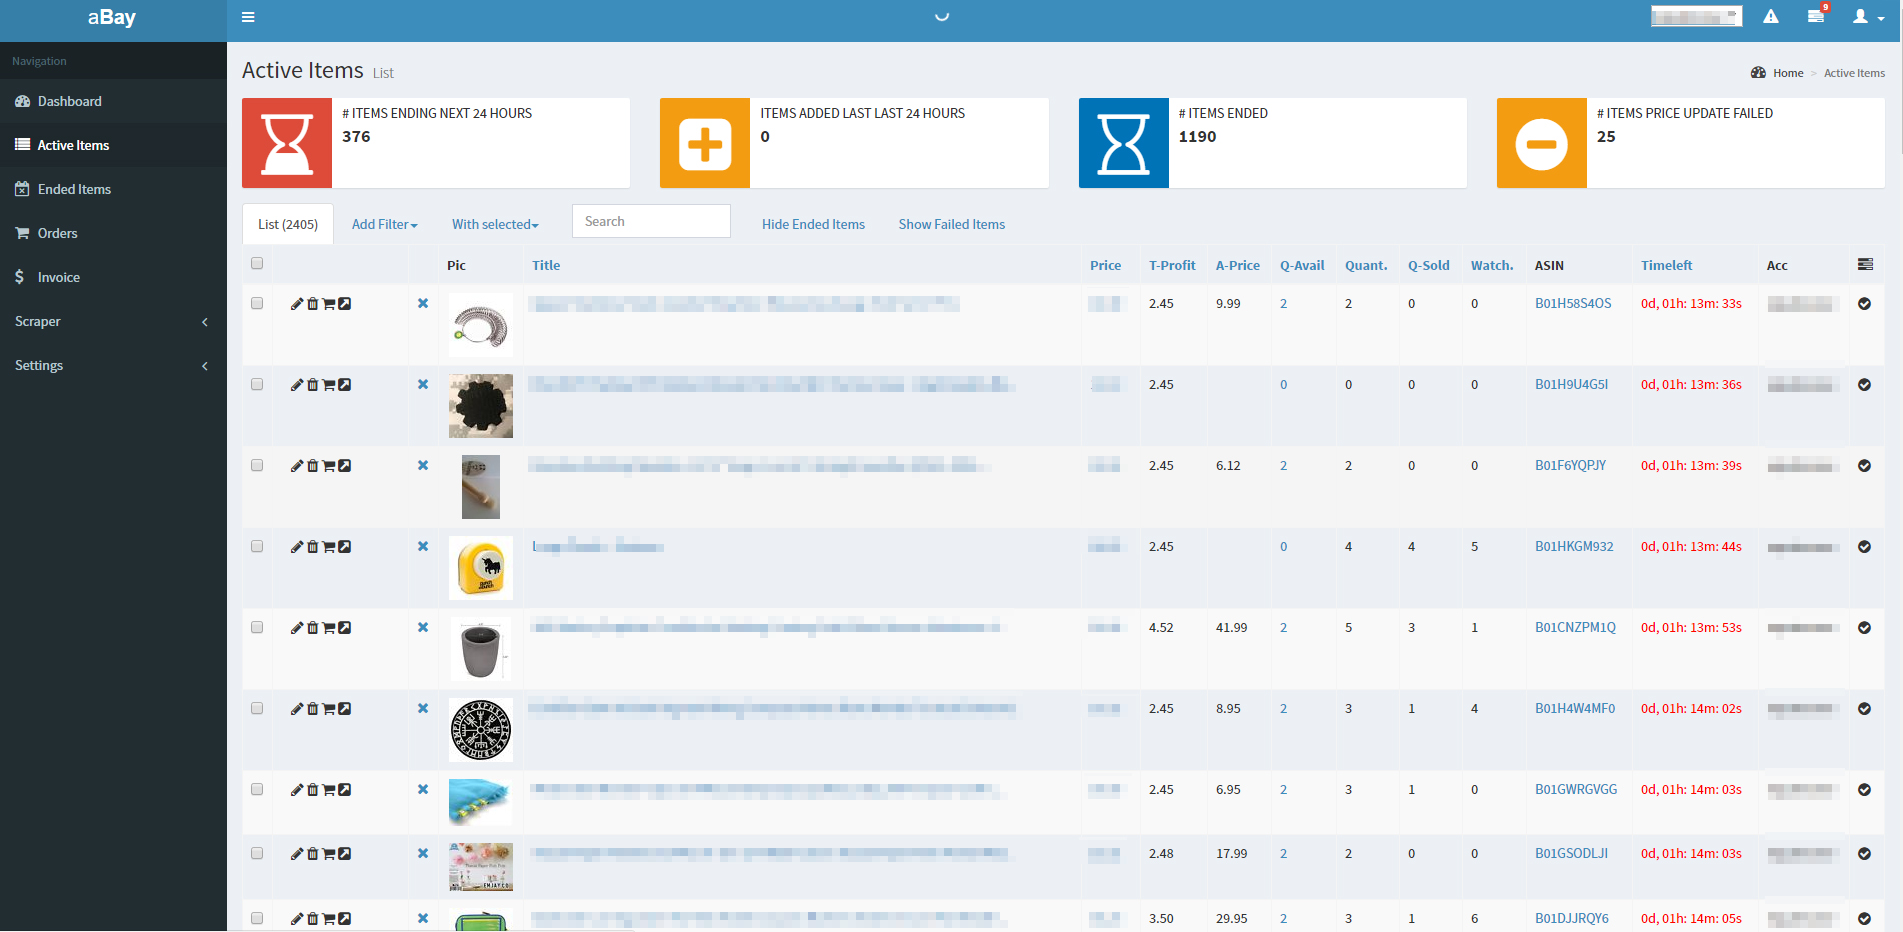Click the trash delete icon for B01H9U4G5I row
This screenshot has width=1903, height=932.
pos(313,385)
